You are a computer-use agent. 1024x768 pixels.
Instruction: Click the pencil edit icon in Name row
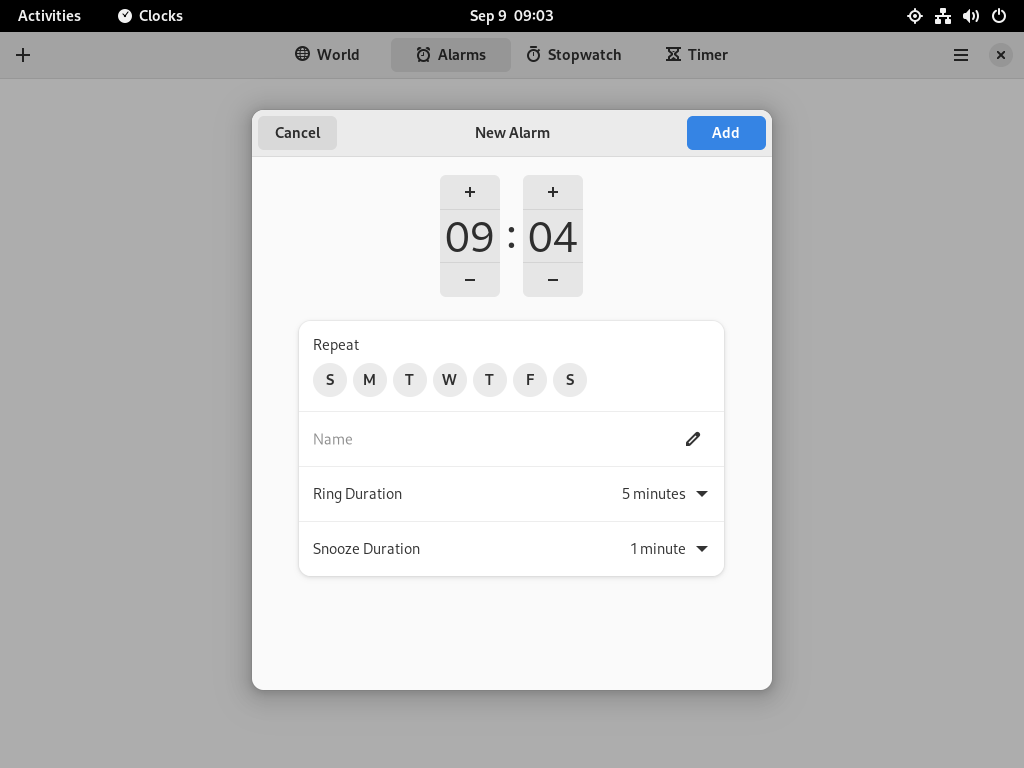pos(693,439)
